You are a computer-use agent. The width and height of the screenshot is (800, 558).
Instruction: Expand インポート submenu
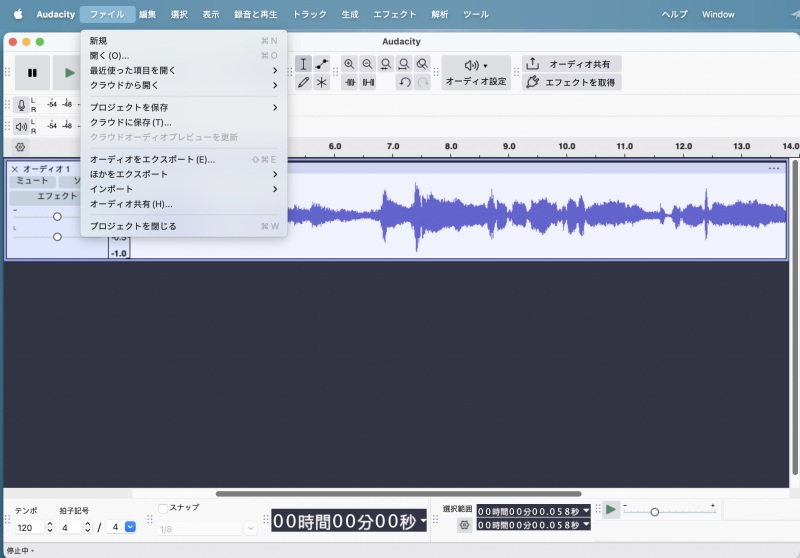(x=184, y=189)
